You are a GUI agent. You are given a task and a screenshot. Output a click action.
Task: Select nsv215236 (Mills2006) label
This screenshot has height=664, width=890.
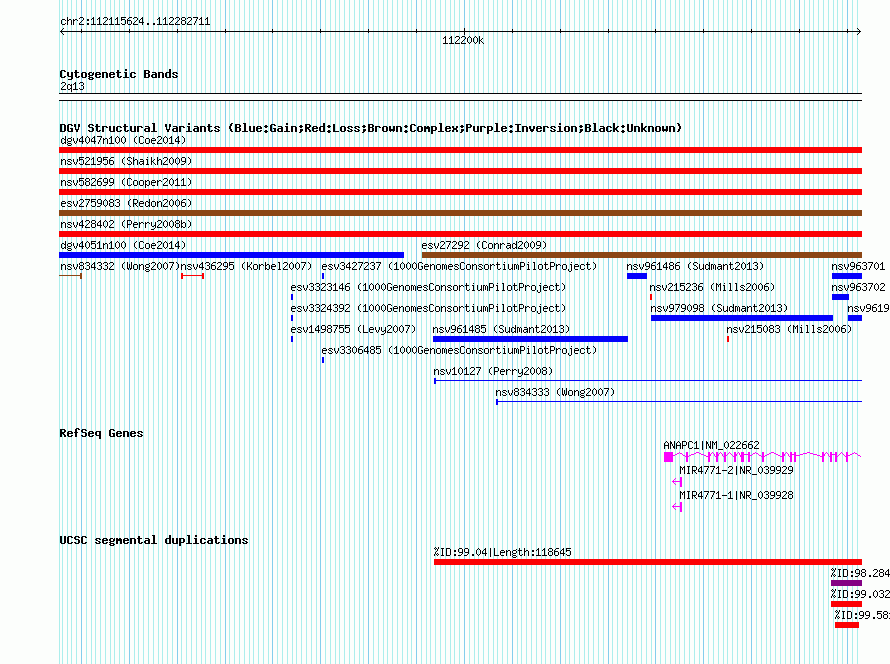712,287
